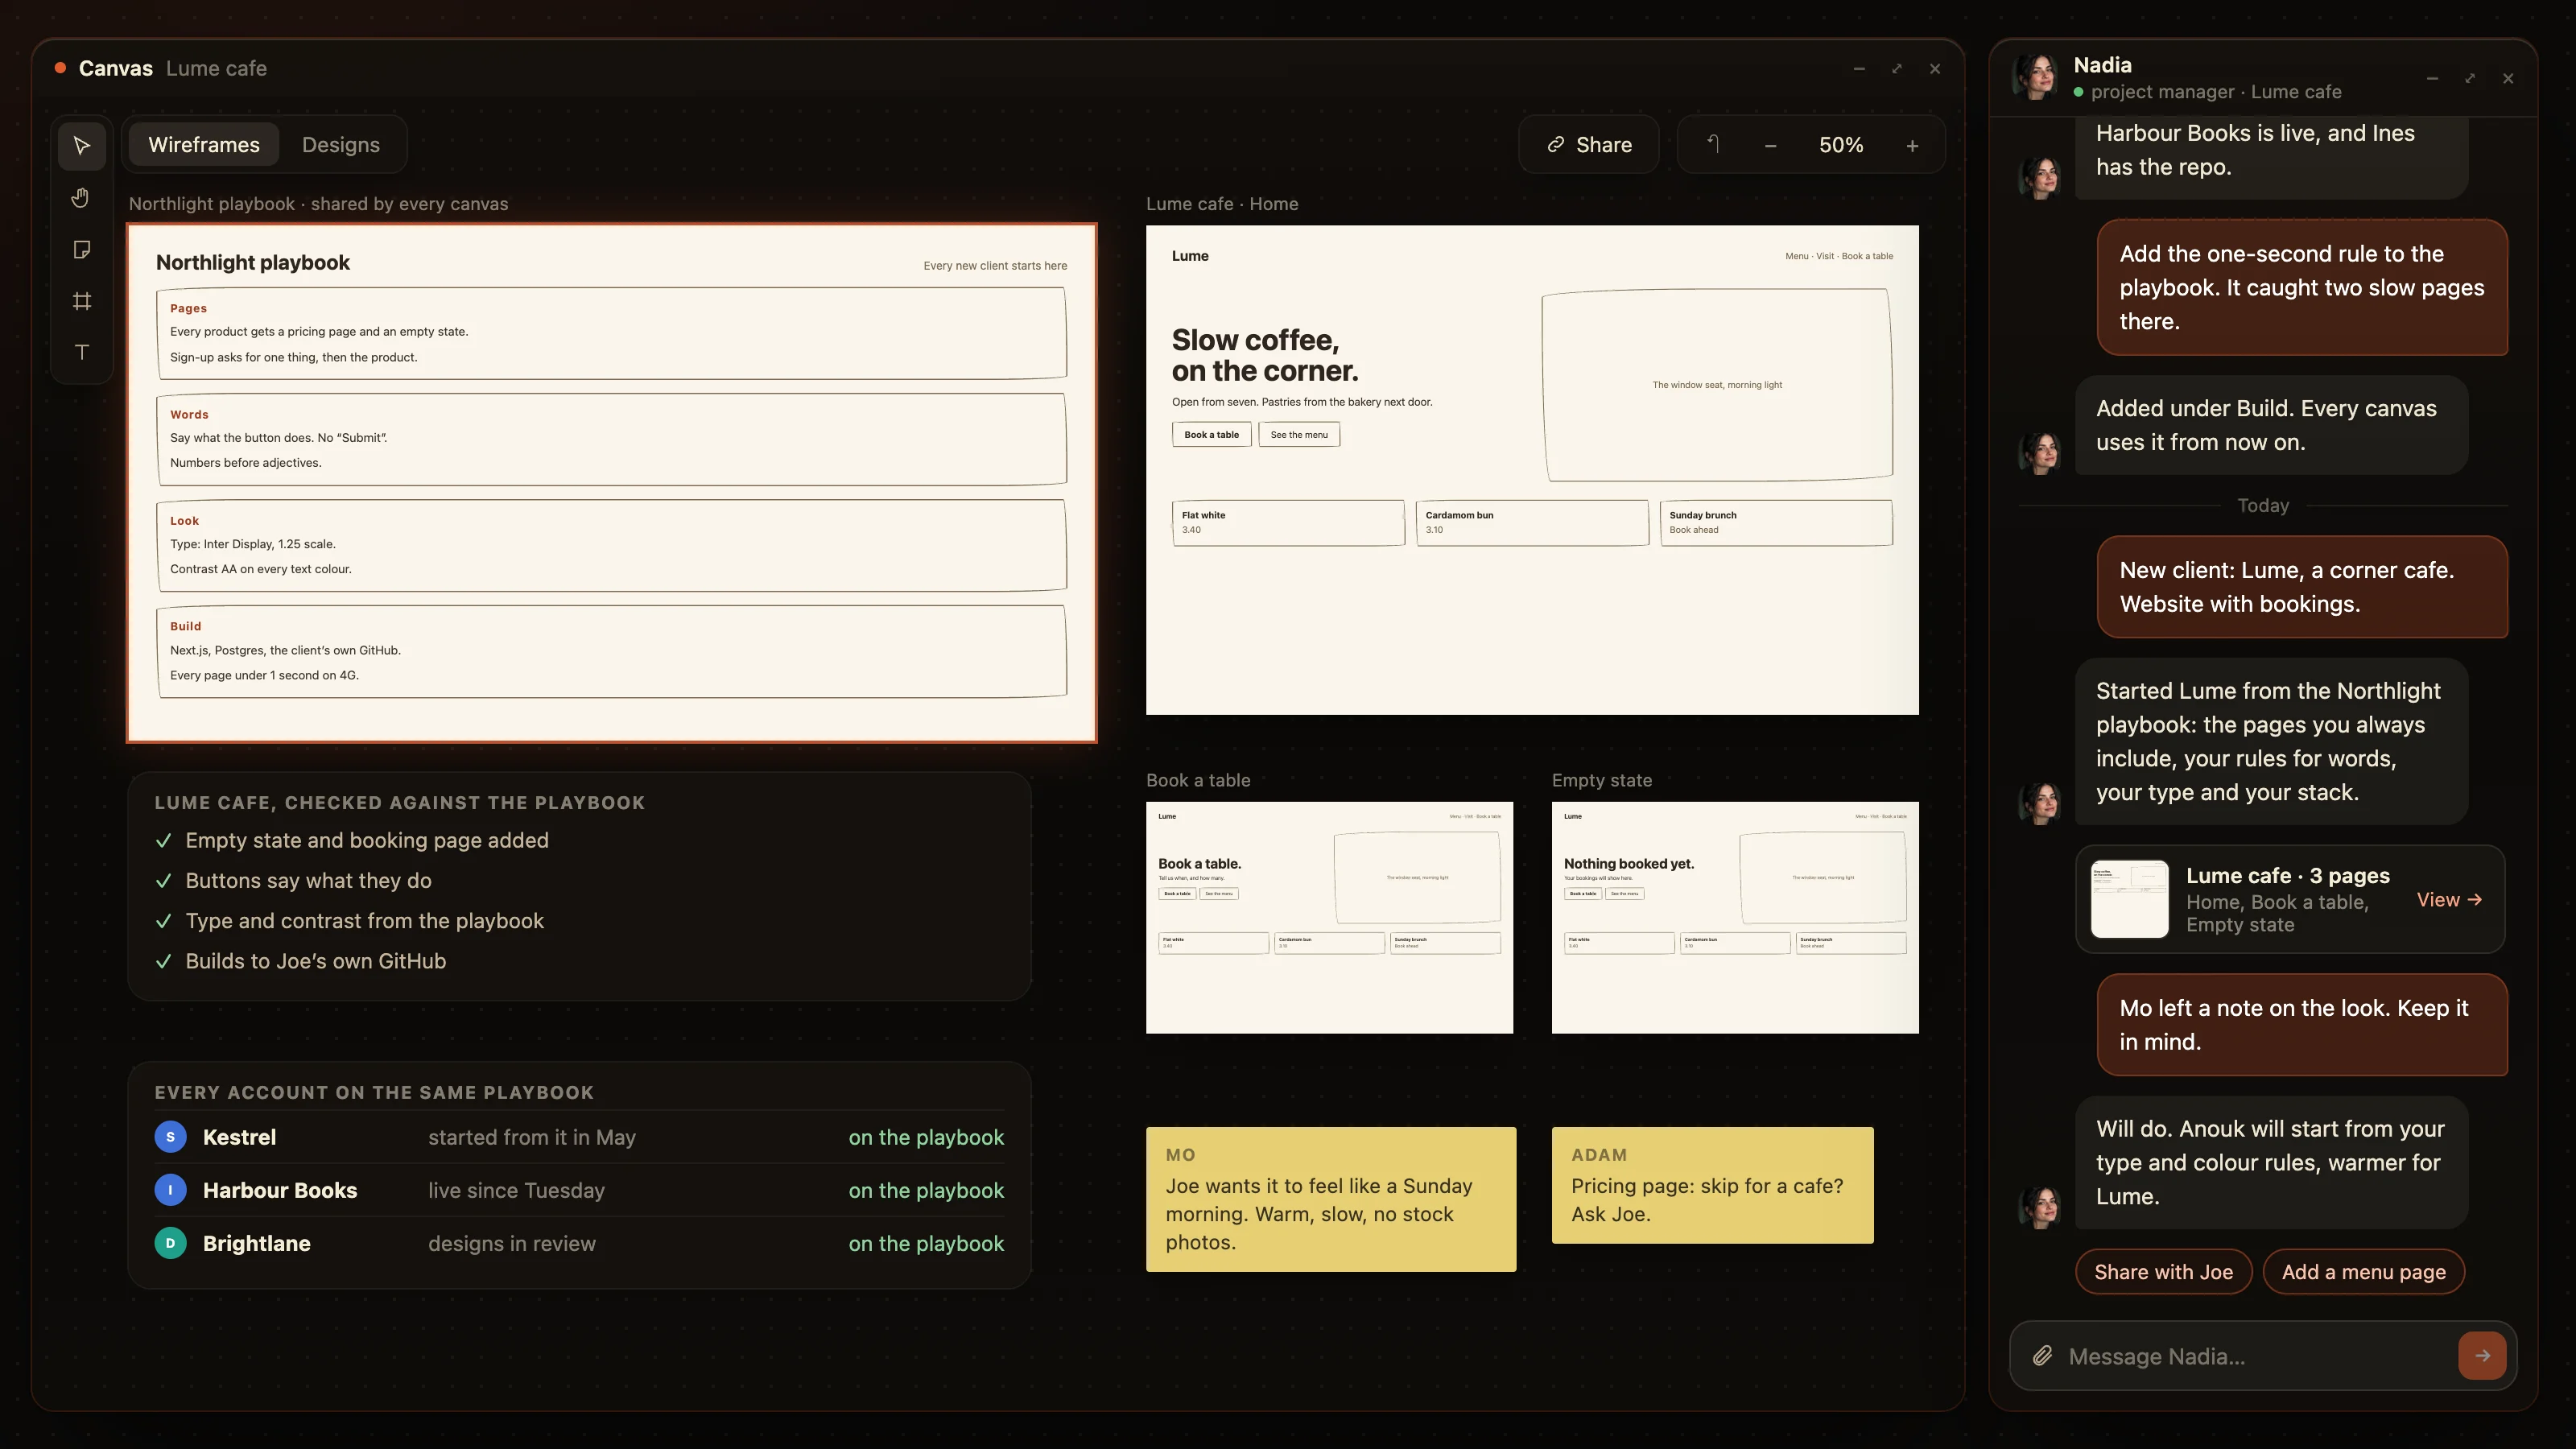Click the Share with Joe suggestion
The height and width of the screenshot is (1449, 2576).
2163,1272
